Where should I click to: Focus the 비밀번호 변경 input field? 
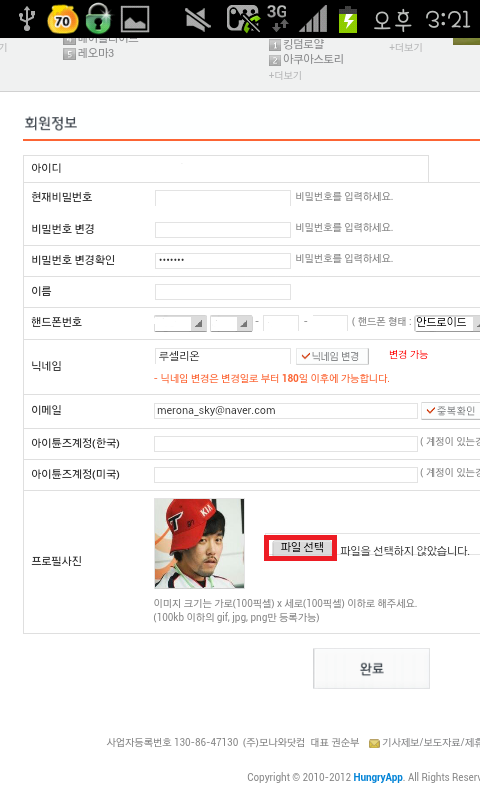point(223,230)
